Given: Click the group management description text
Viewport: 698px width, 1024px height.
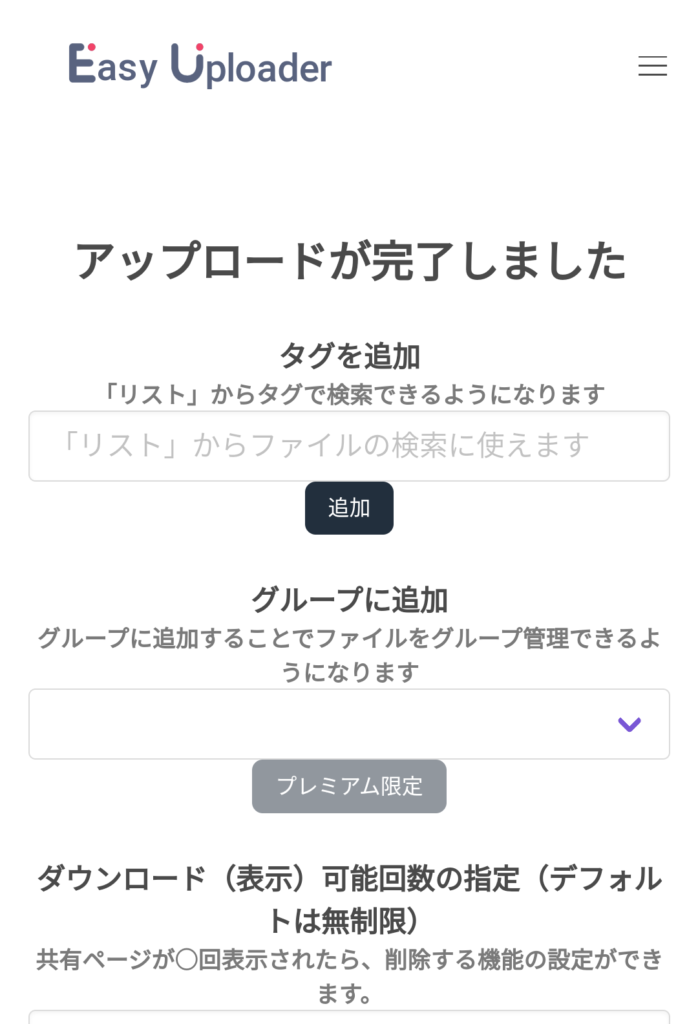Looking at the screenshot, I should point(349,654).
